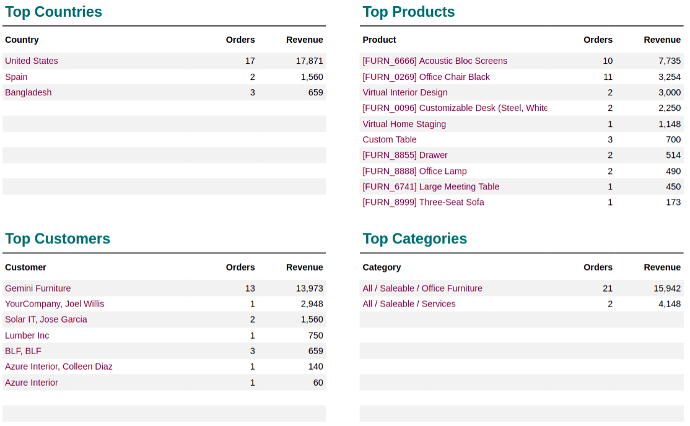Open the Office Furniture category link

pyautogui.click(x=422, y=288)
